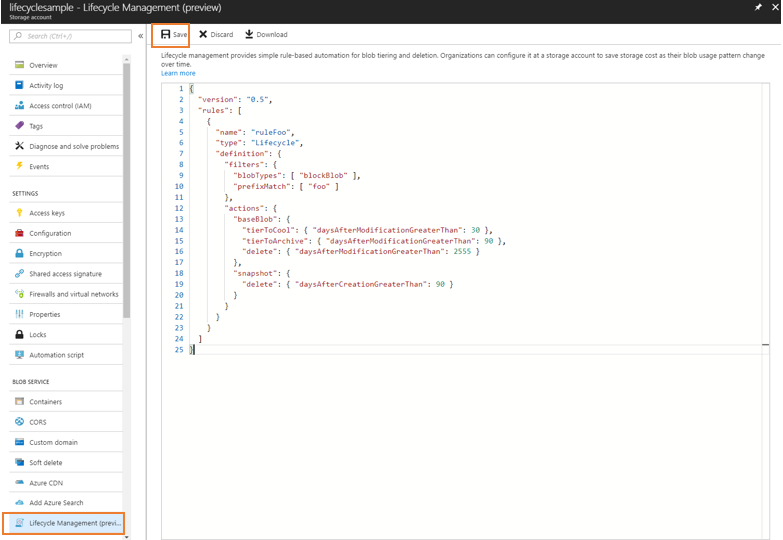Screen dimensions: 783x540
Task: Pin the blade with the pin icon
Action: point(758,7)
